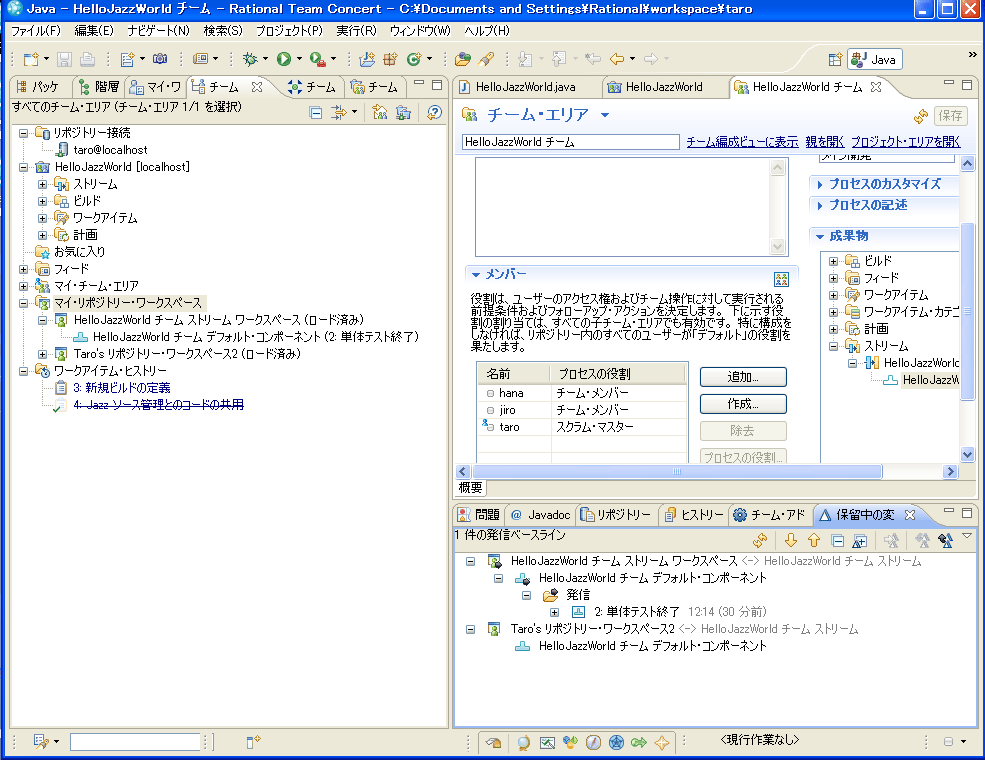Click the New wizard toolbar icon

(31, 59)
